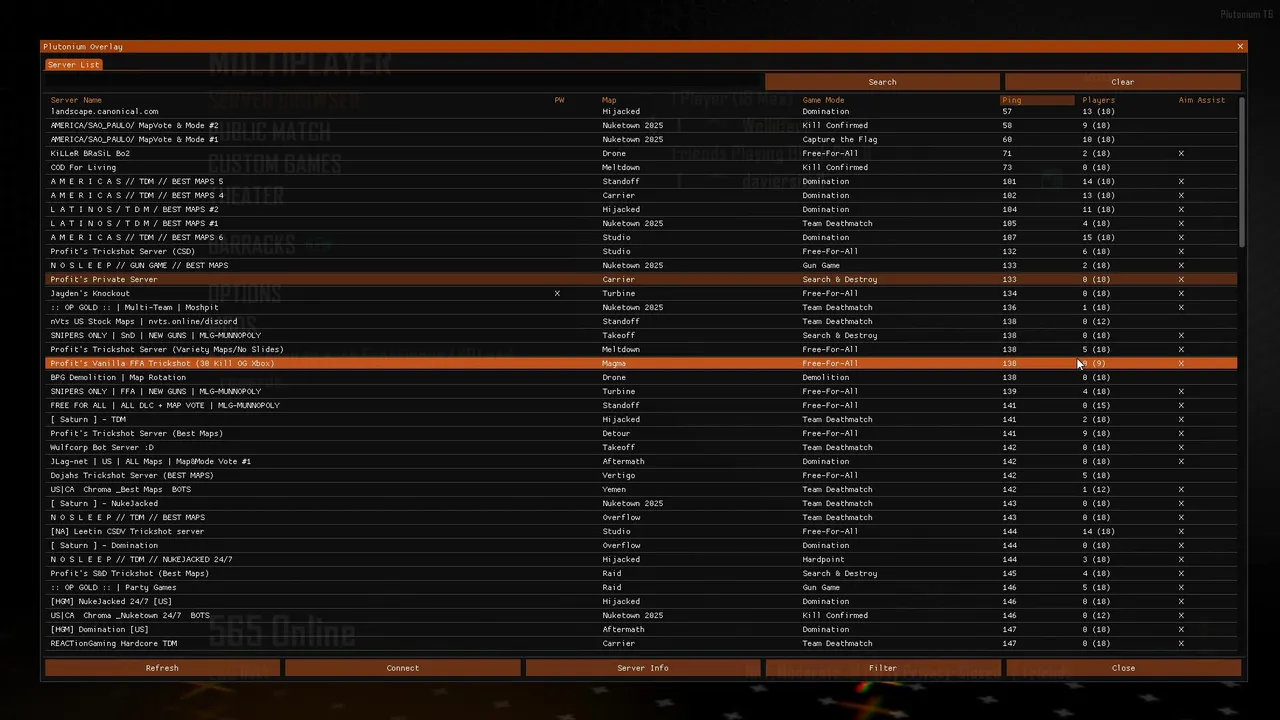Sort by PW column header
The height and width of the screenshot is (720, 1280).
559,100
